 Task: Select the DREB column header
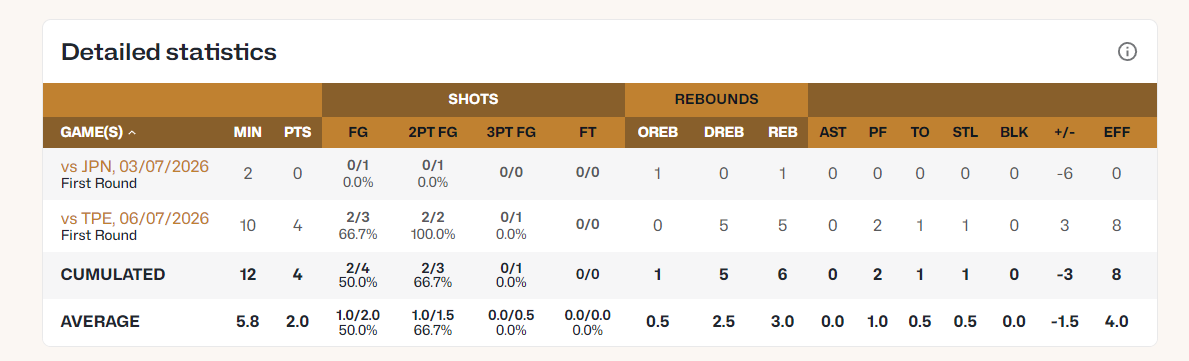(x=723, y=132)
